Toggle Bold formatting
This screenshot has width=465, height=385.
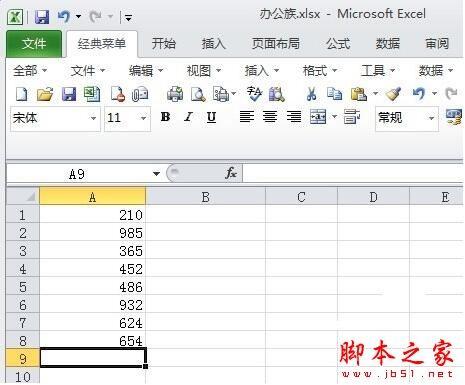pyautogui.click(x=165, y=117)
